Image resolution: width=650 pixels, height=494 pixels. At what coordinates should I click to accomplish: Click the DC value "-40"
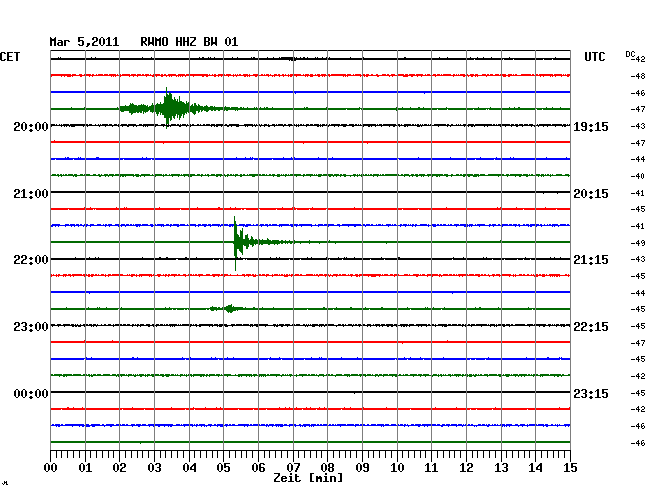pos(638,176)
